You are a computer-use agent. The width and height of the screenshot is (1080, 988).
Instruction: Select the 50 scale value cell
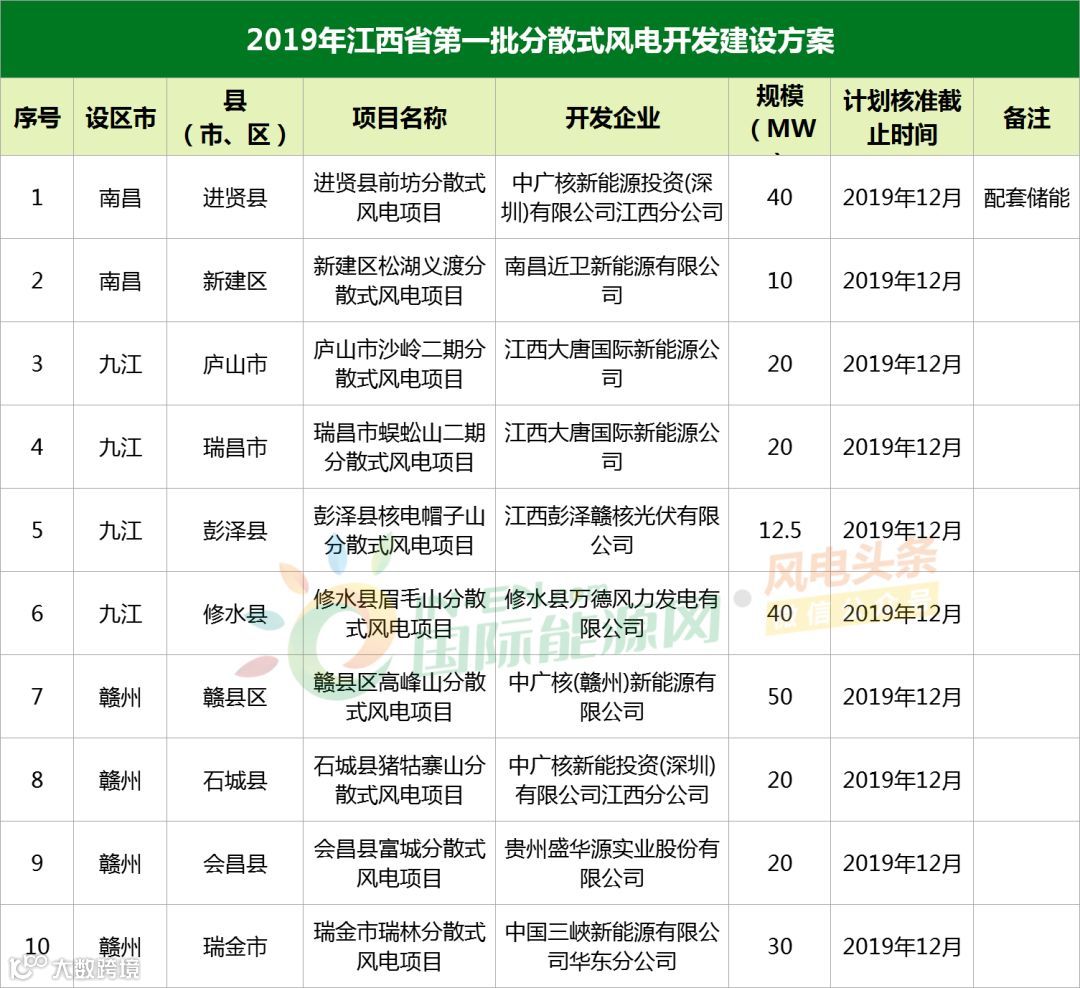click(x=780, y=697)
